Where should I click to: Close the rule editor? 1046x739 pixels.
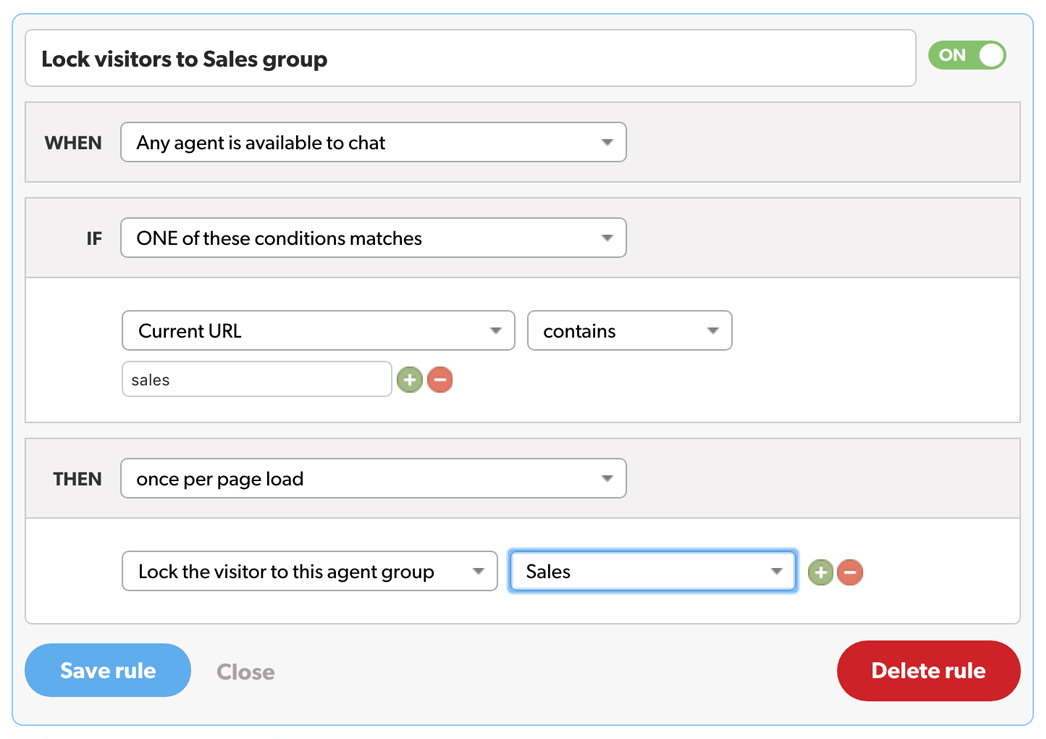click(245, 671)
